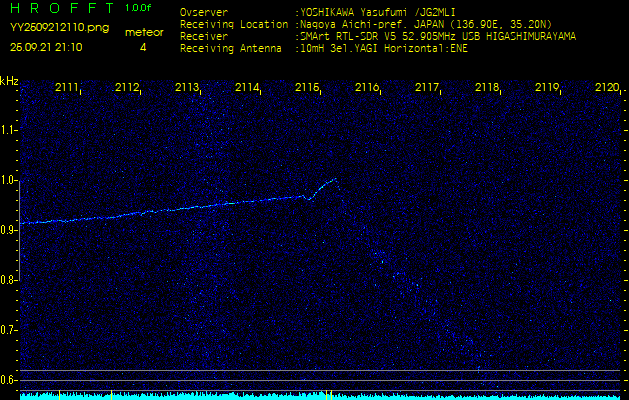Click the 1.1 frequency axis label

8,130
